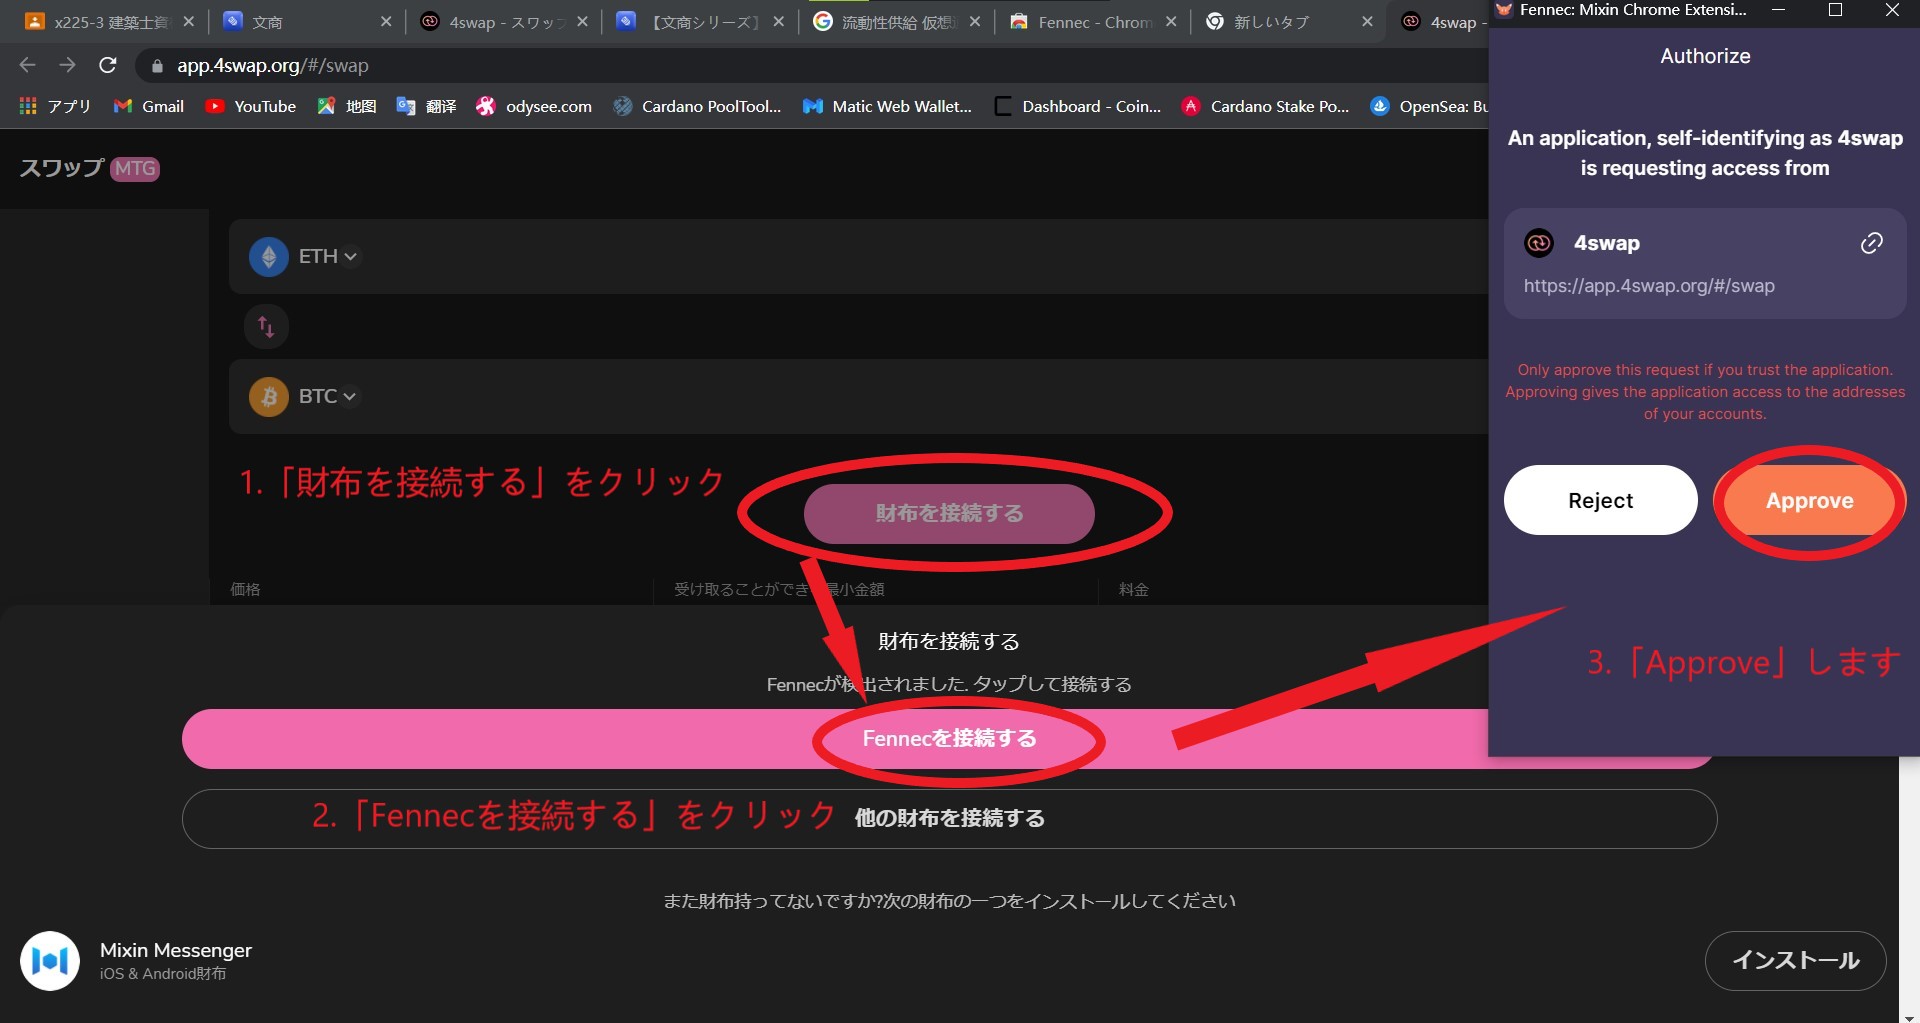The width and height of the screenshot is (1920, 1023).
Task: Approve the 4swap access request
Action: tap(1808, 500)
